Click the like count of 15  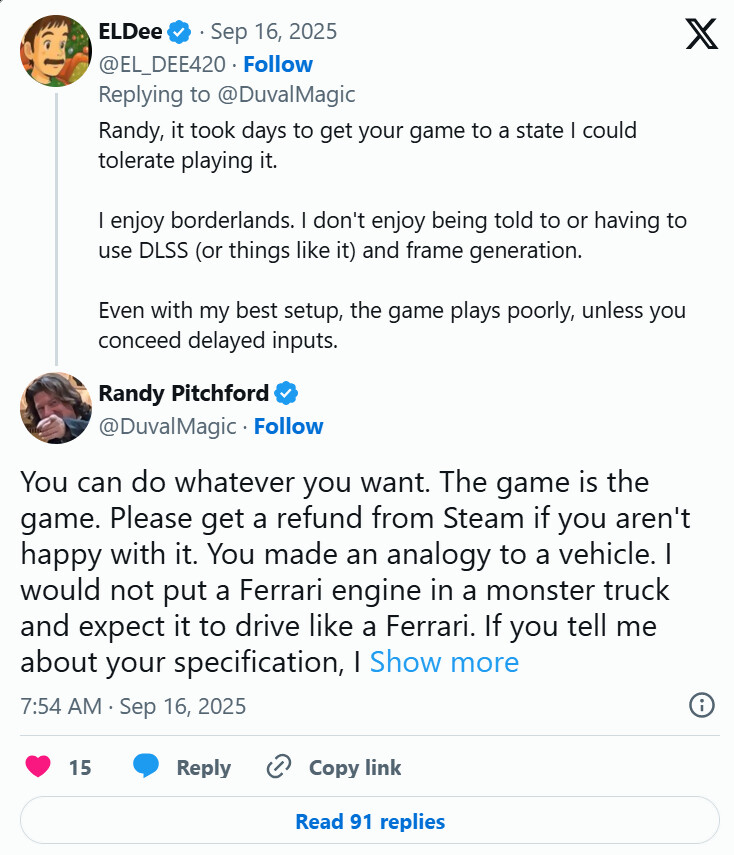80,768
